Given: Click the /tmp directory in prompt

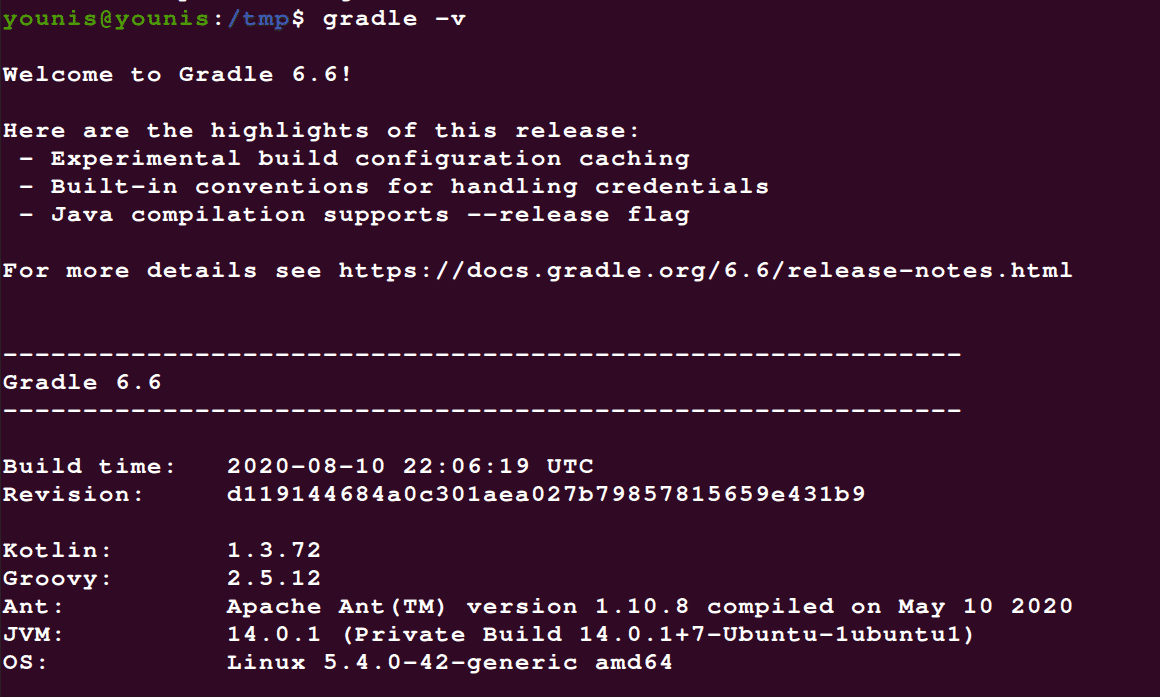Looking at the screenshot, I should pyautogui.click(x=258, y=19).
